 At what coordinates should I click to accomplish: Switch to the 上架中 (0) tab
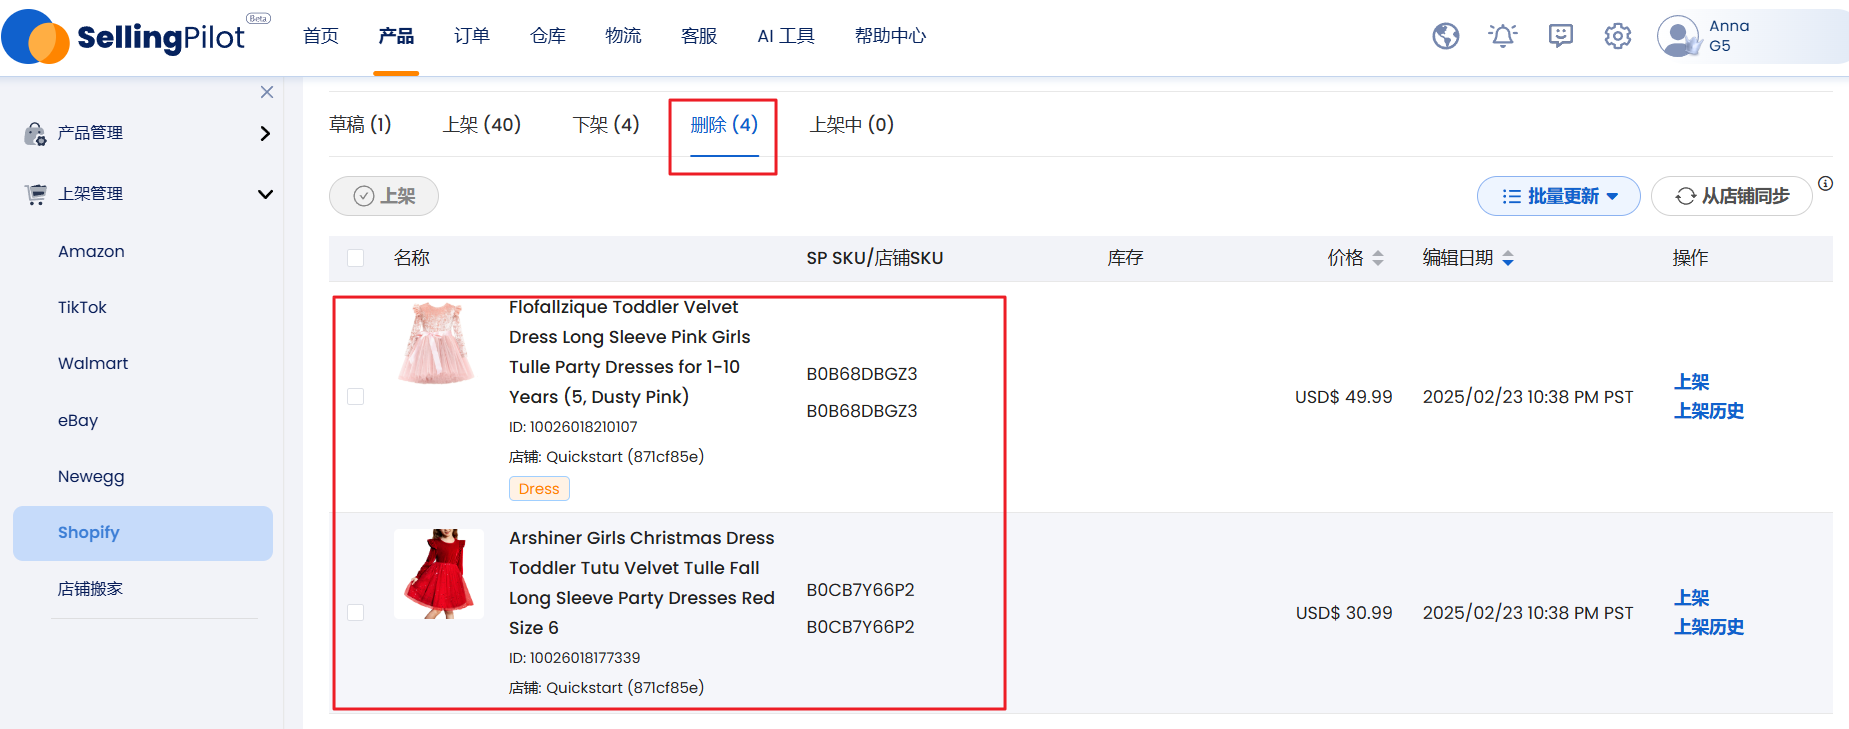(x=852, y=125)
